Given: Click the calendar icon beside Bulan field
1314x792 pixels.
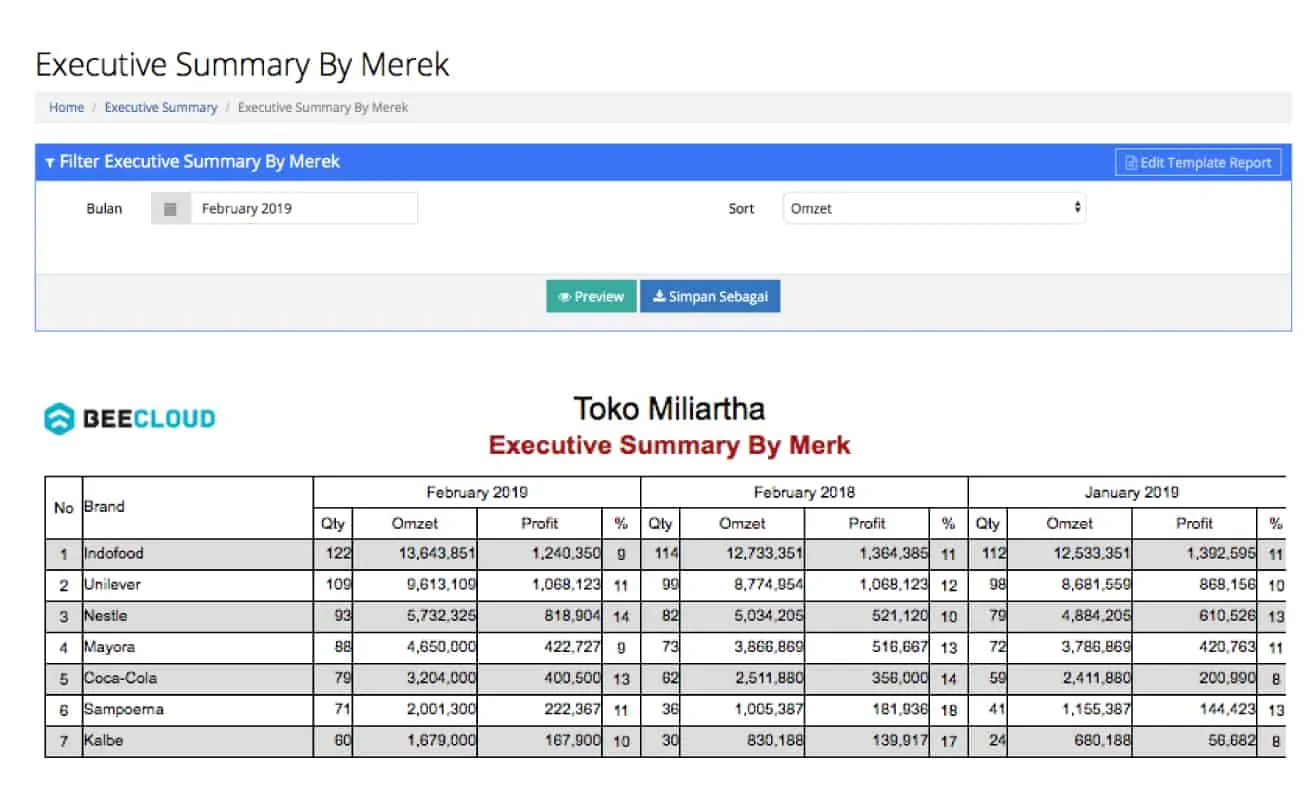Looking at the screenshot, I should pyautogui.click(x=170, y=209).
